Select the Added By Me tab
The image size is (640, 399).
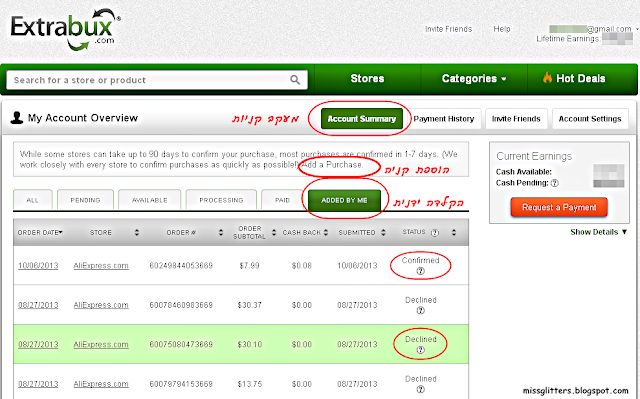[x=344, y=200]
